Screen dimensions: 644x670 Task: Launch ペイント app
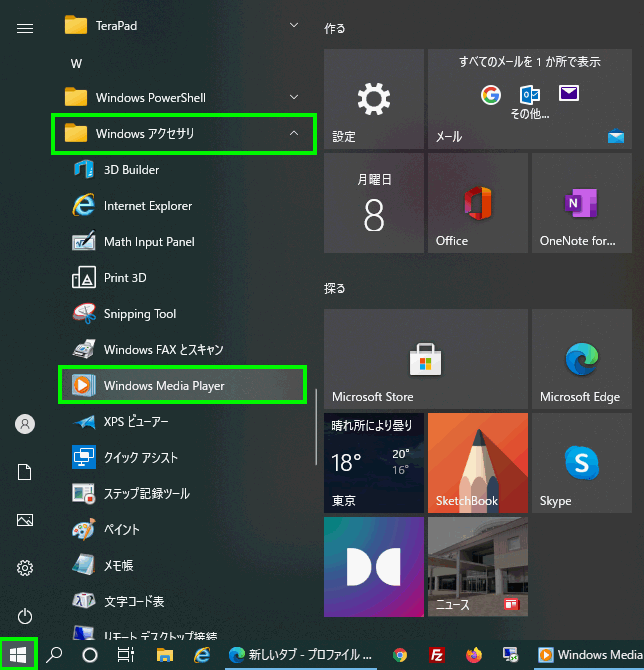pos(182,529)
